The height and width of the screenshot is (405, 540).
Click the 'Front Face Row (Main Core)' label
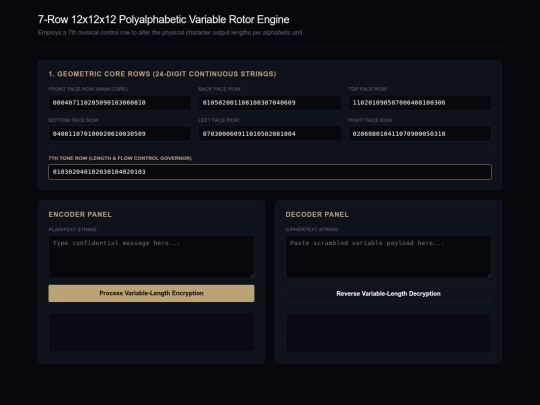pos(88,89)
